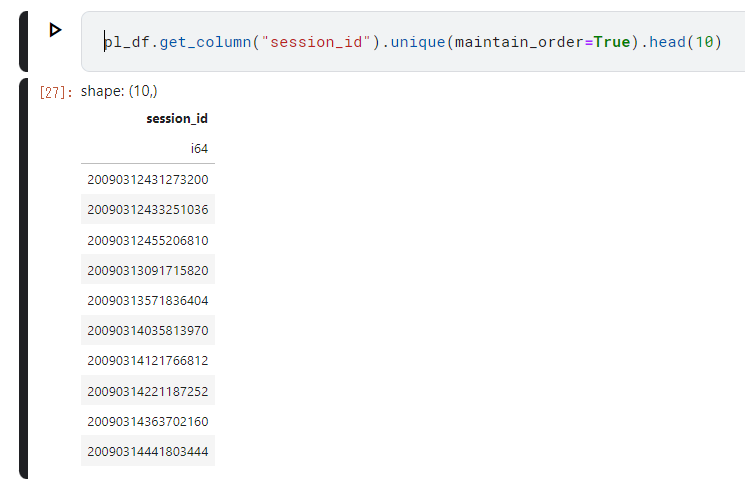Collapse the input cell using left bar
This screenshot has width=745, height=482.
(x=23, y=41)
